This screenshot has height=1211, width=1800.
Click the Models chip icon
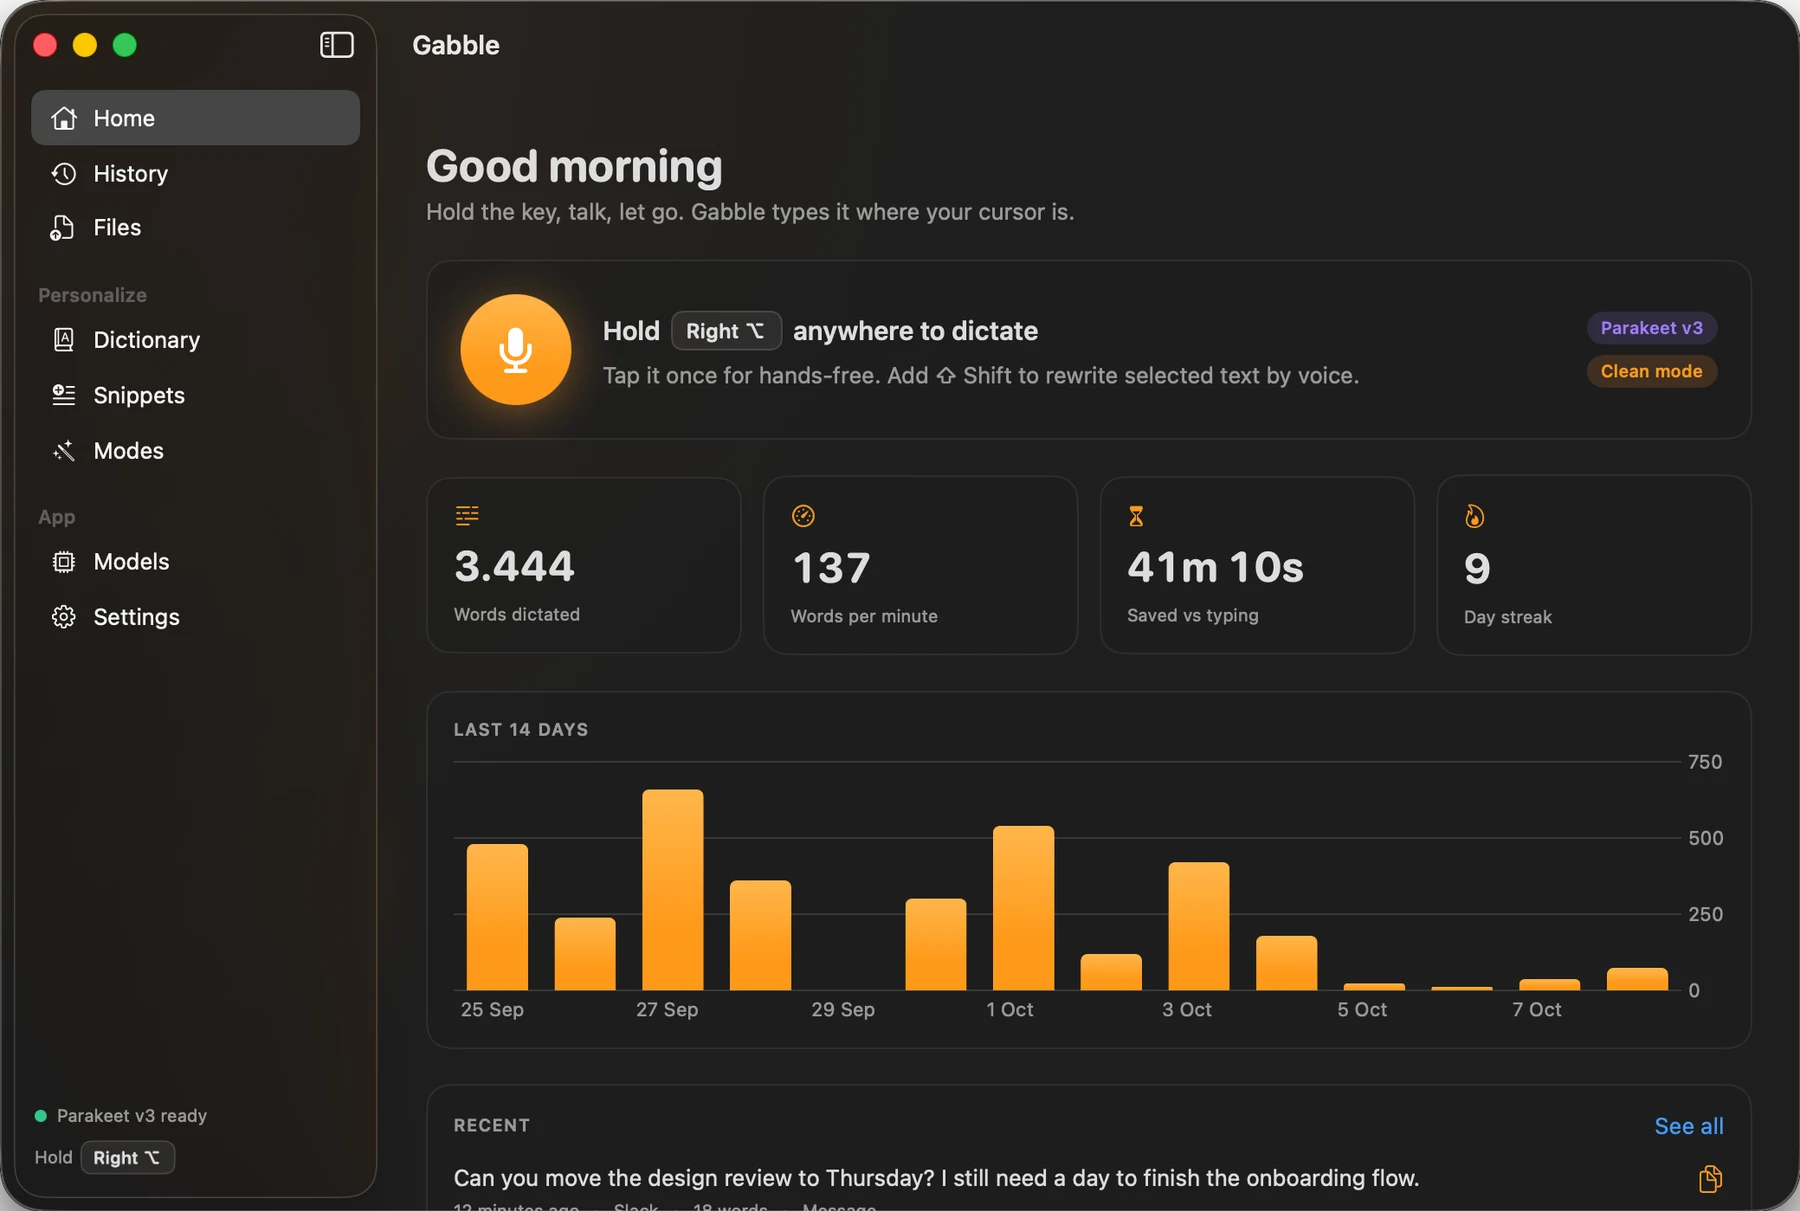tap(64, 562)
